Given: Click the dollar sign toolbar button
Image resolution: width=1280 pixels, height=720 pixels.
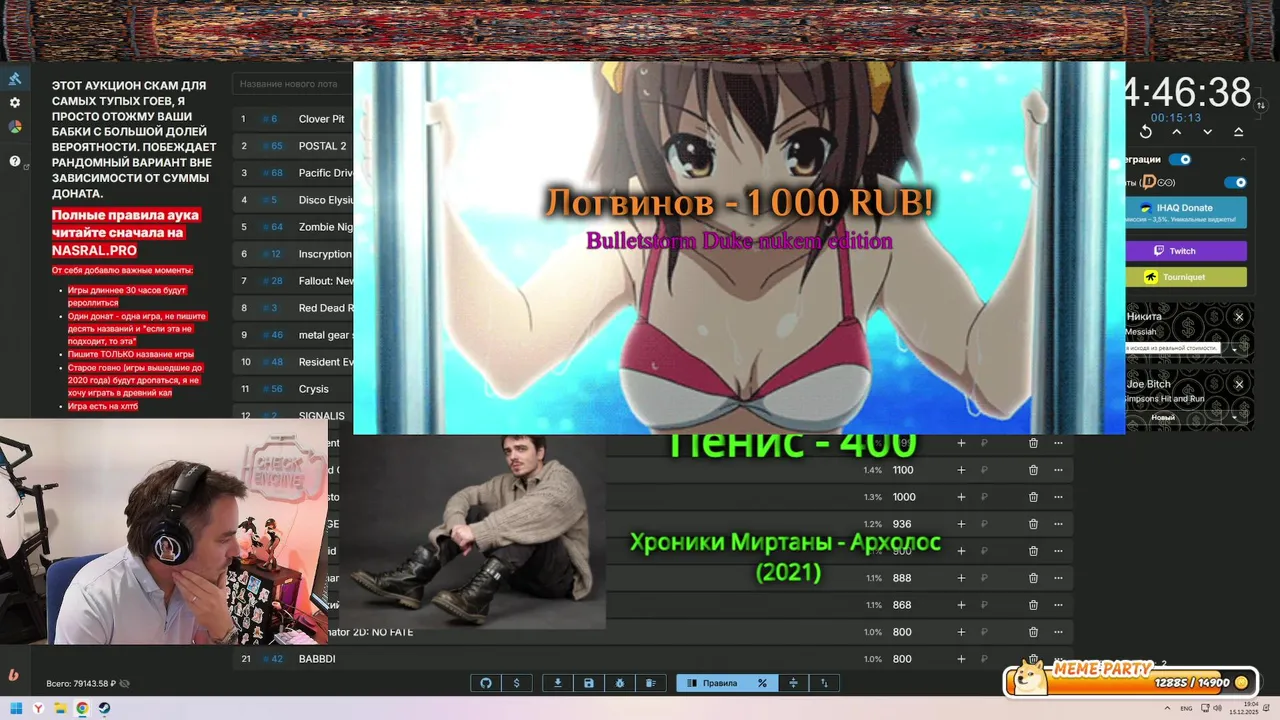Looking at the screenshot, I should coord(516,683).
